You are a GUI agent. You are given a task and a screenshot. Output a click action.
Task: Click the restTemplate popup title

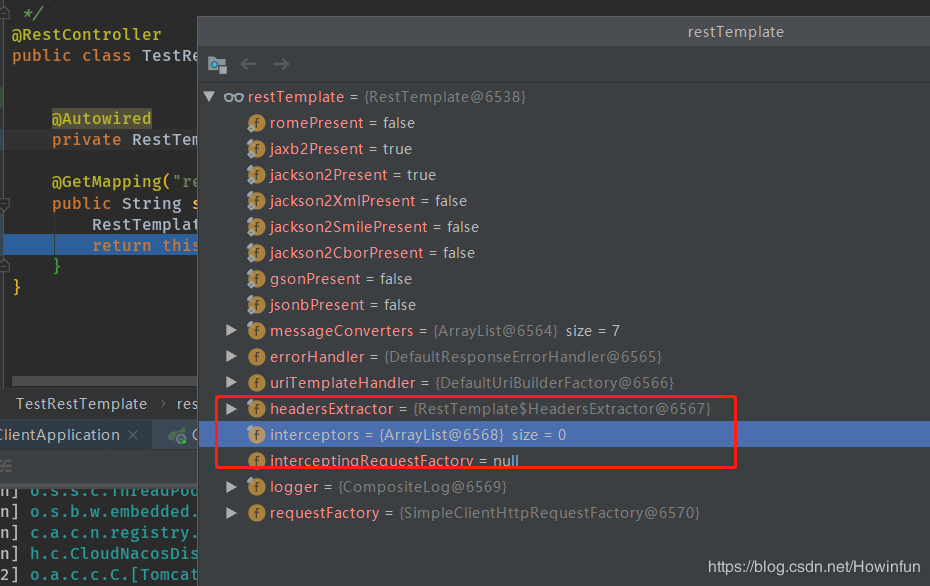point(735,32)
